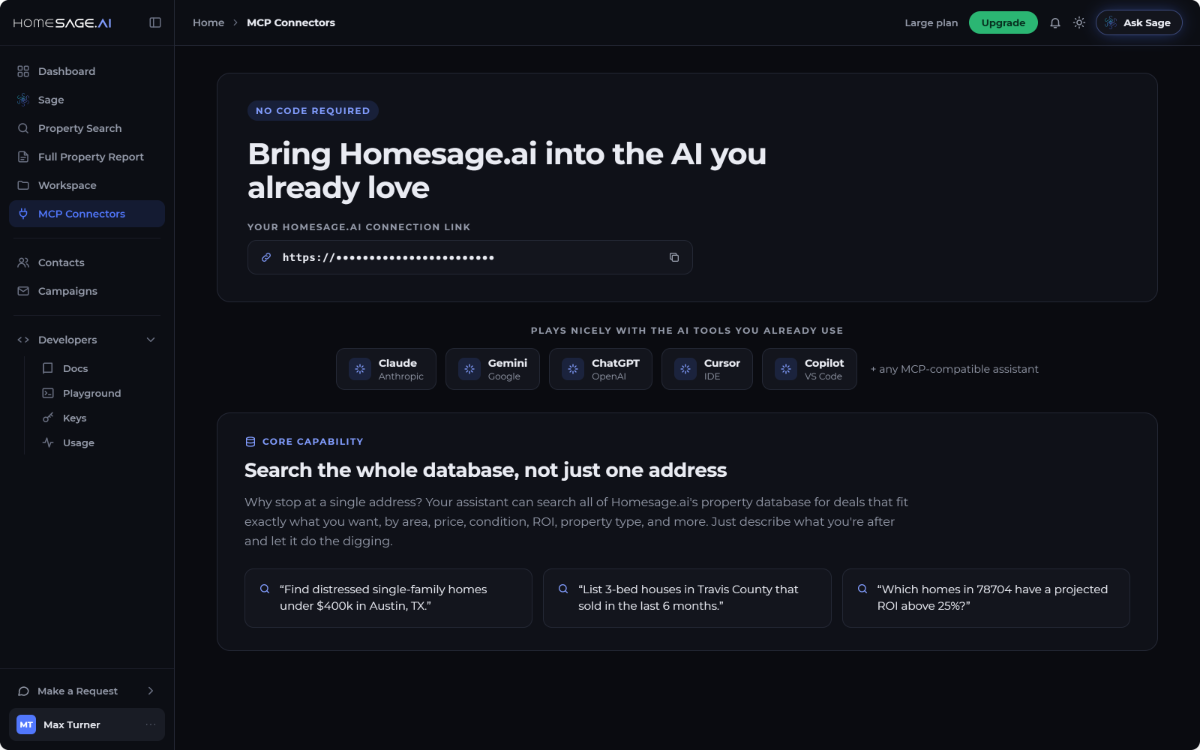This screenshot has height=750, width=1200.
Task: Copy the connection link with copy icon
Action: 674,257
